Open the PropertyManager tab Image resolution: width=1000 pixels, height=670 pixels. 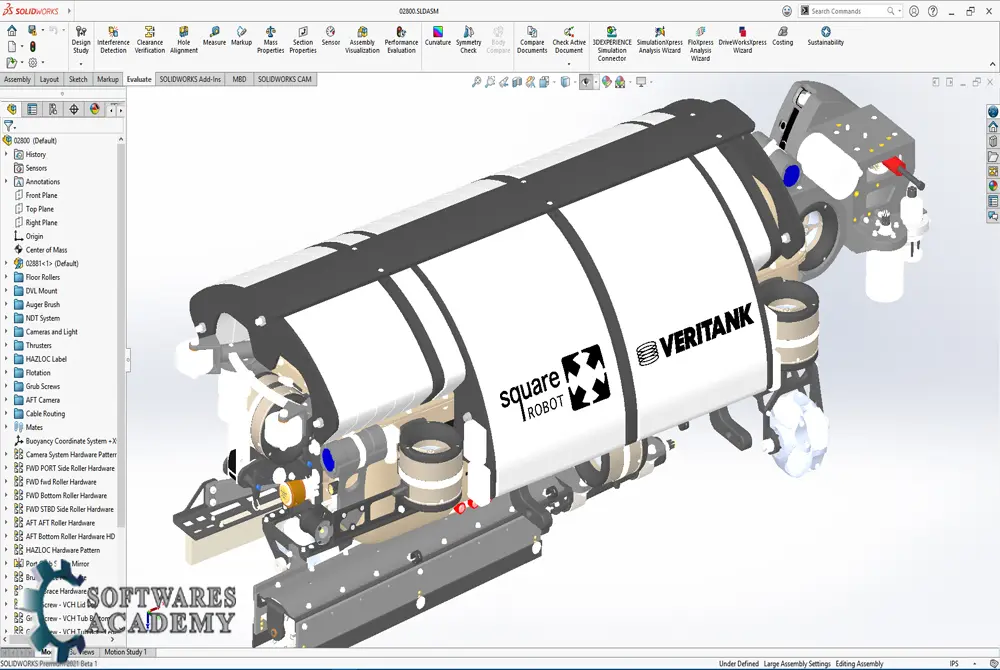click(x=32, y=109)
